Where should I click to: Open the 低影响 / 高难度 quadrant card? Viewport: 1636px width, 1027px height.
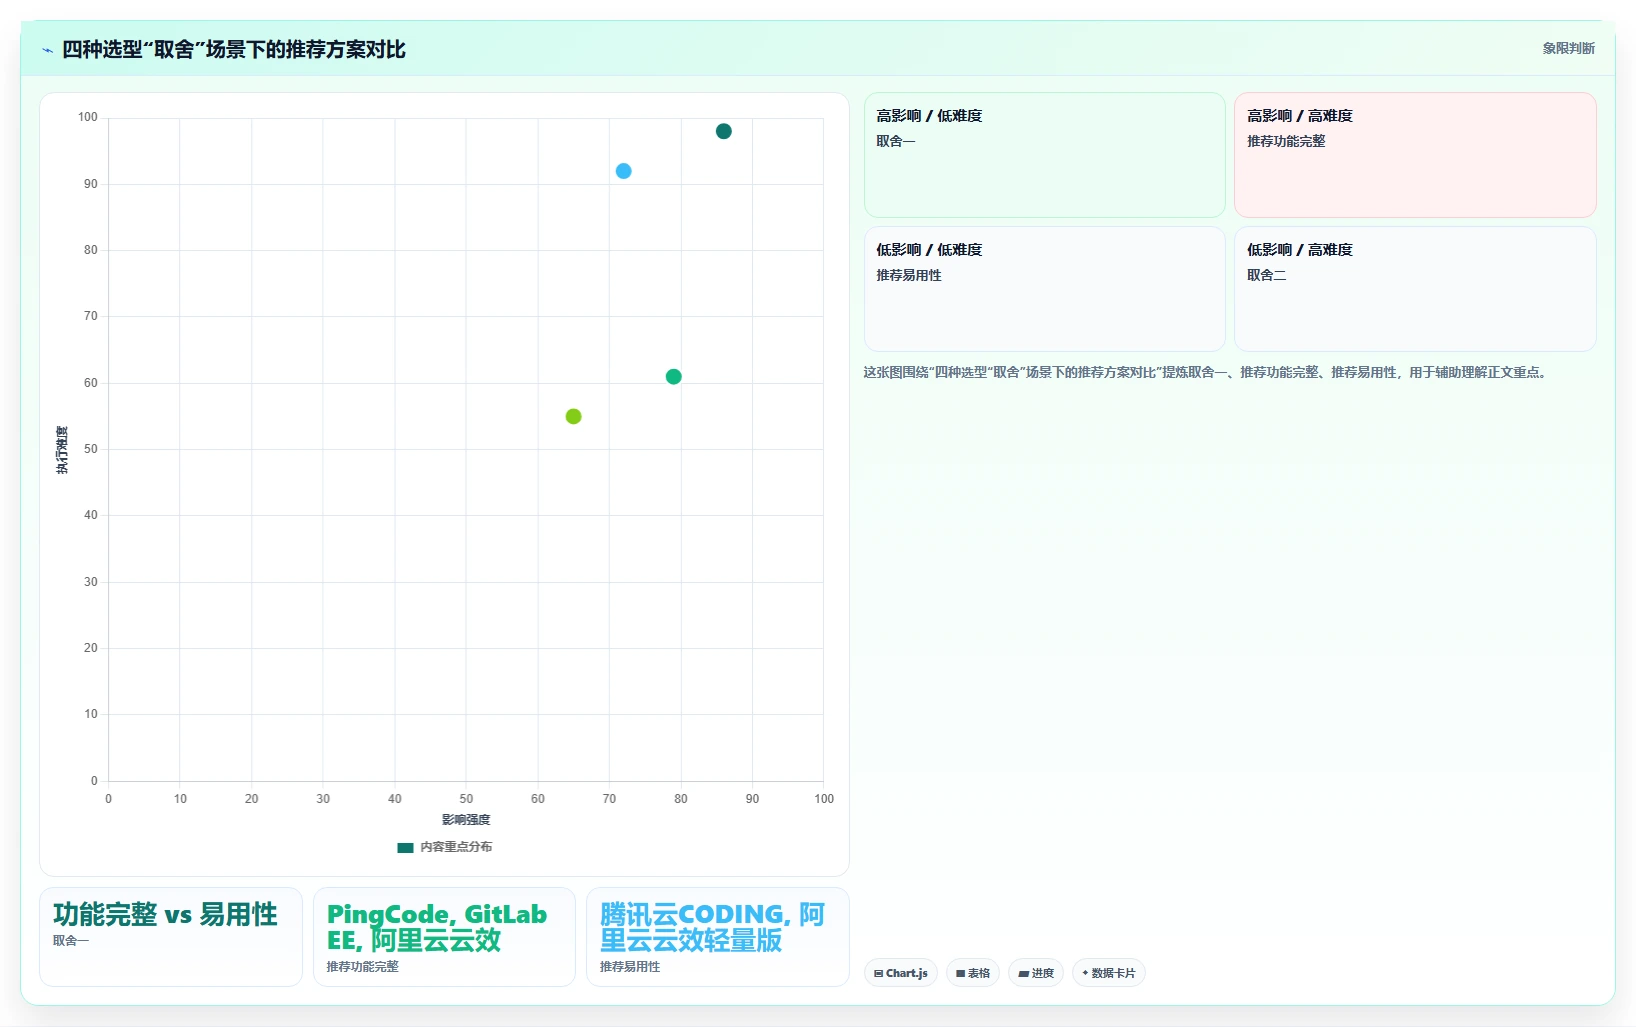[1415, 289]
